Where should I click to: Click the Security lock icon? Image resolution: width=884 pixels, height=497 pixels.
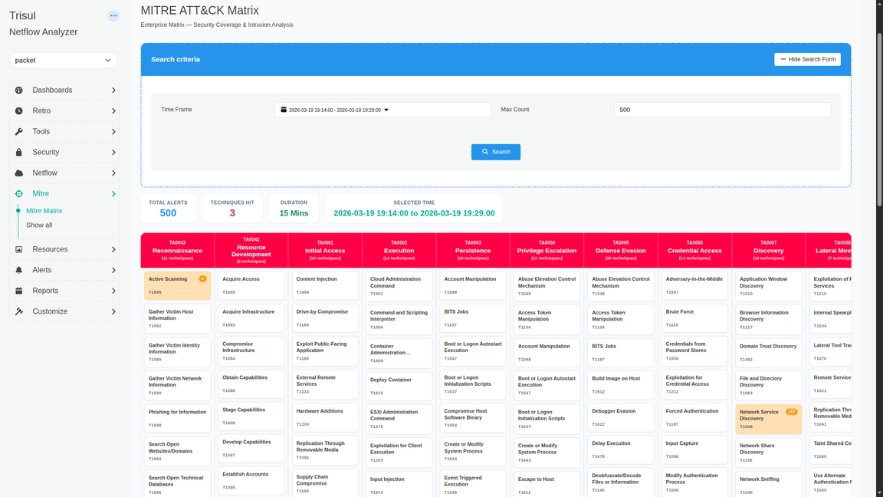point(18,152)
